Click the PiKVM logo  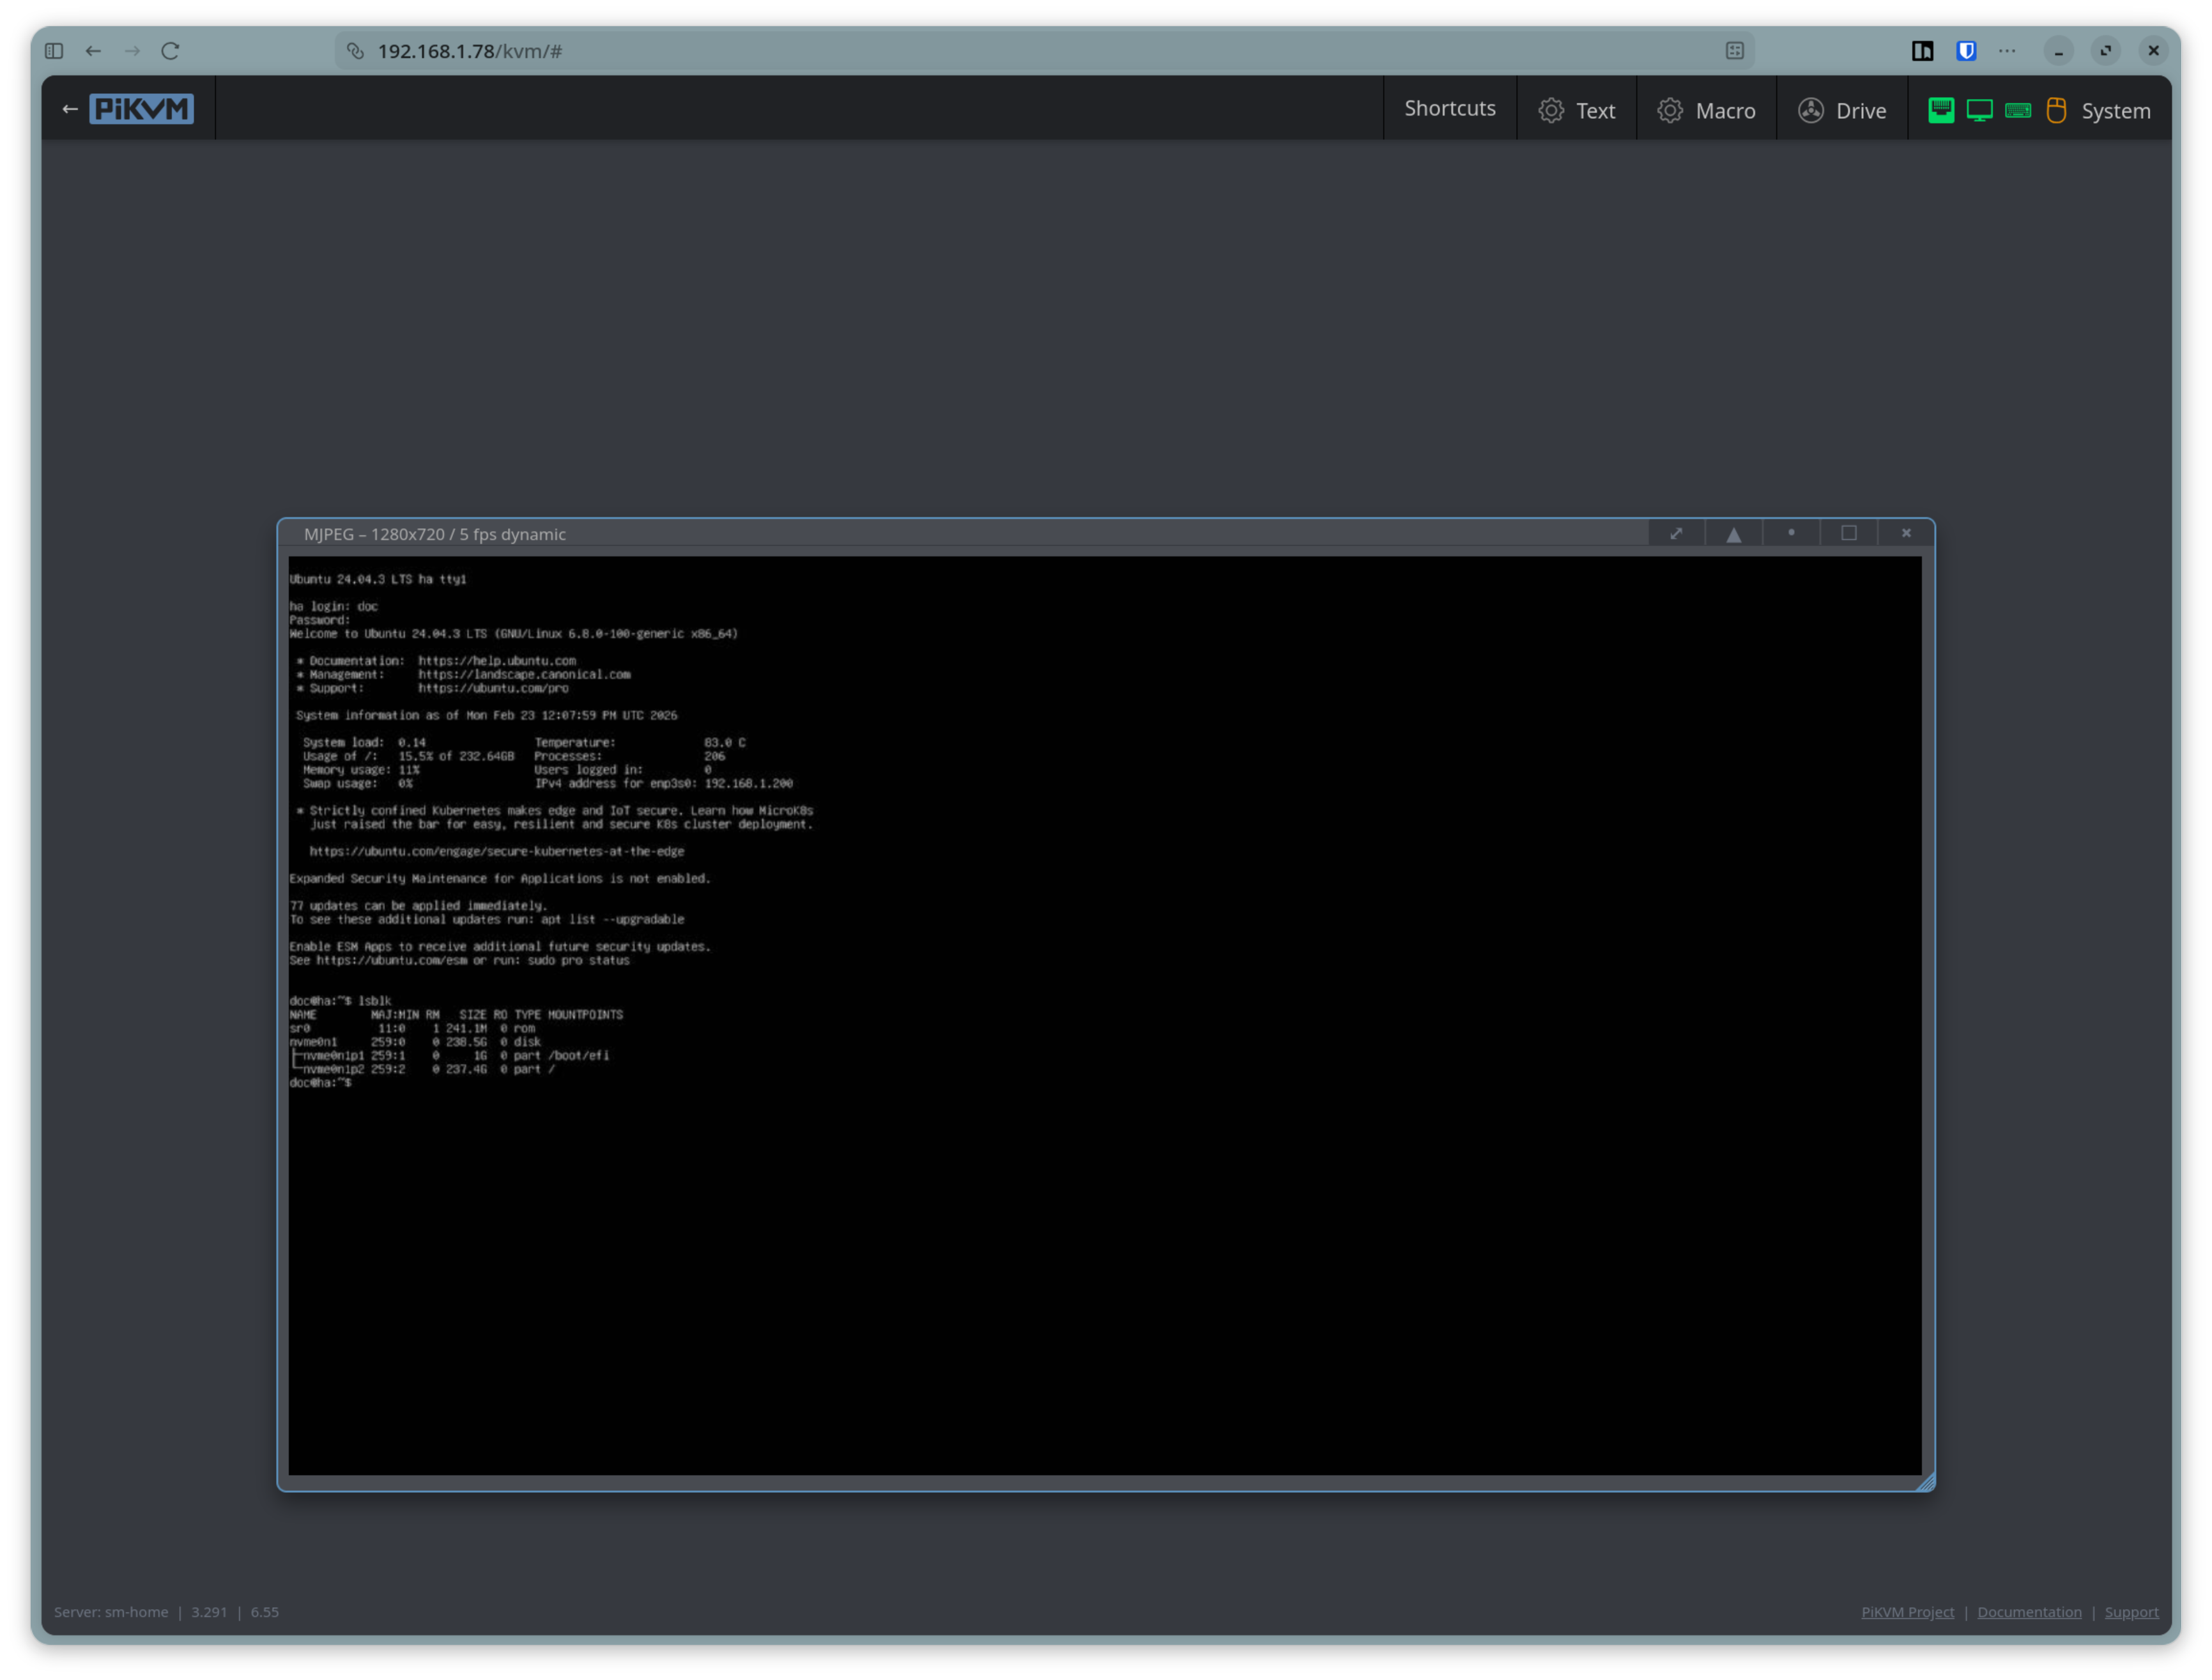141,109
